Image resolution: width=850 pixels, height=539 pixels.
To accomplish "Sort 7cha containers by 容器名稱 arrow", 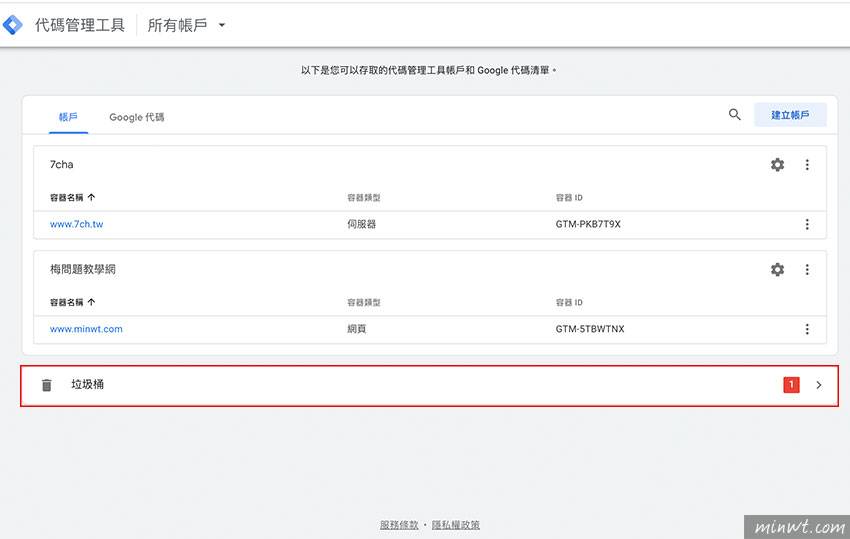I will tap(91, 197).
